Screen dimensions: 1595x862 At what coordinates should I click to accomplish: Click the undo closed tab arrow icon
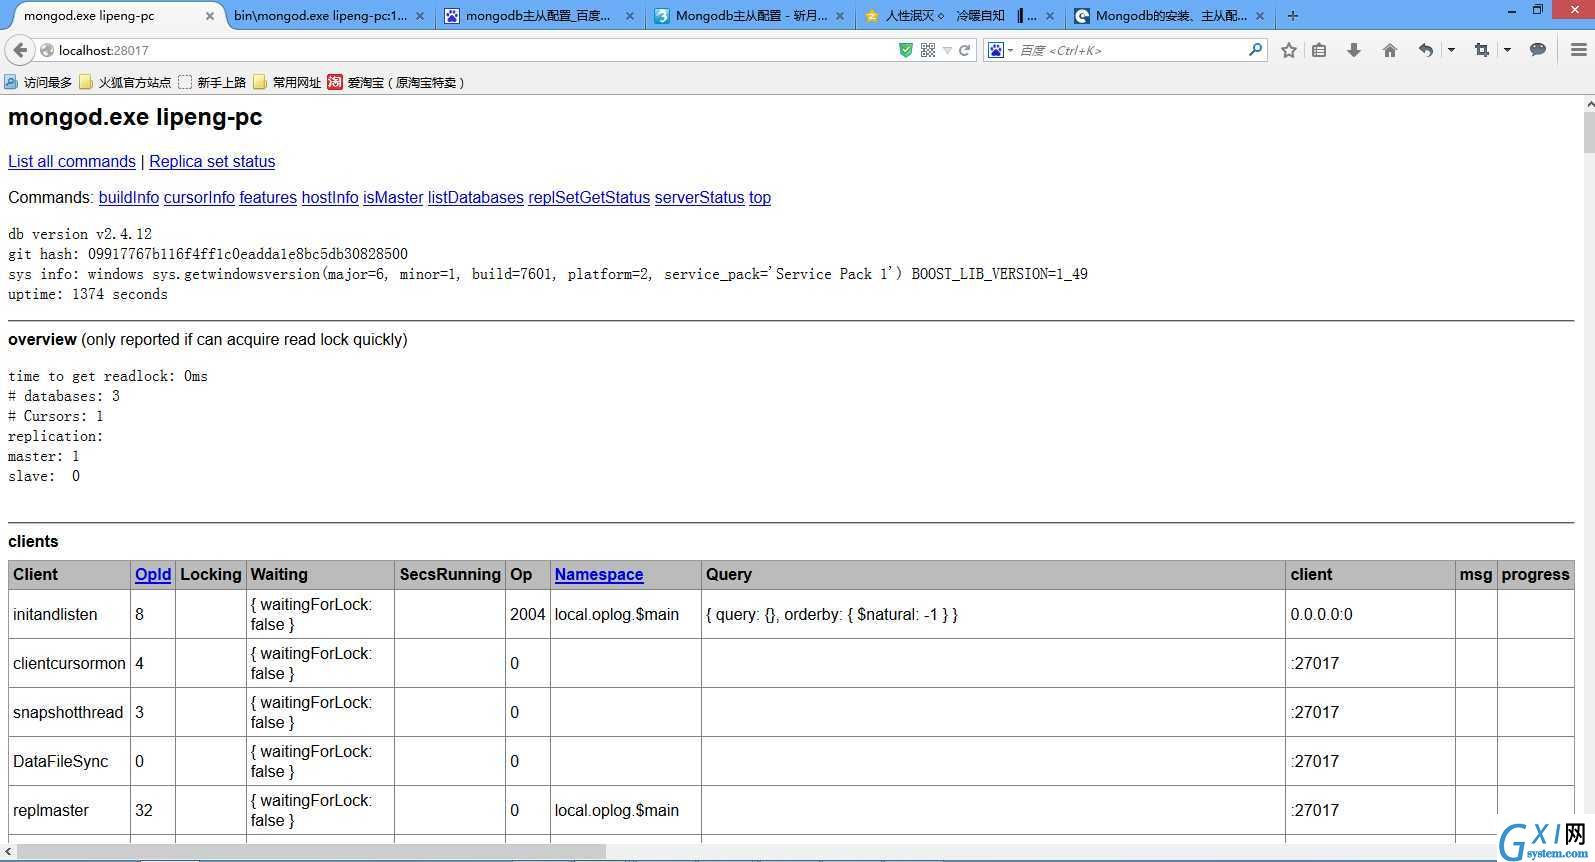pyautogui.click(x=1426, y=50)
